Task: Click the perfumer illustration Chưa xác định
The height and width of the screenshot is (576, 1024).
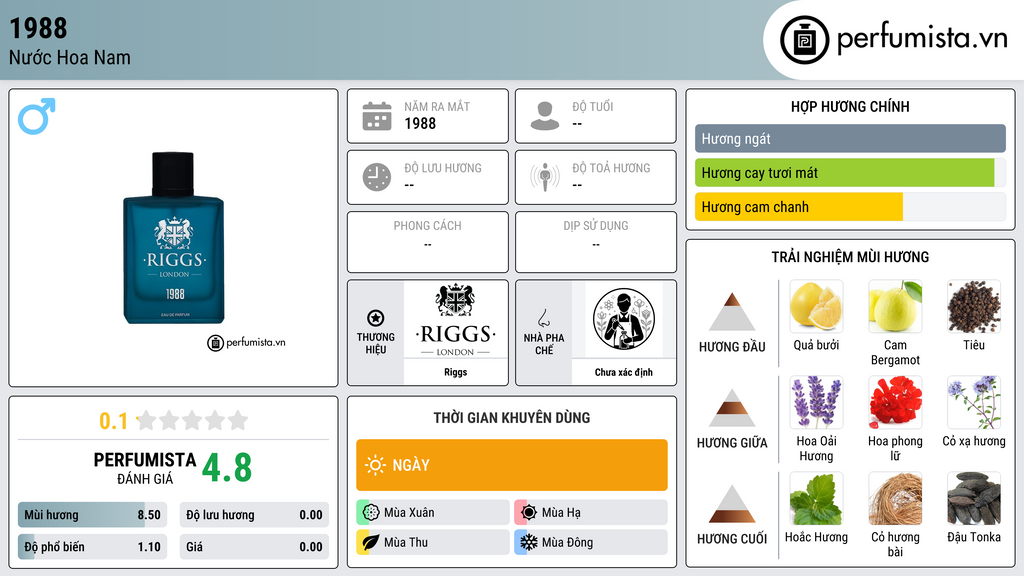Action: pyautogui.click(x=624, y=319)
